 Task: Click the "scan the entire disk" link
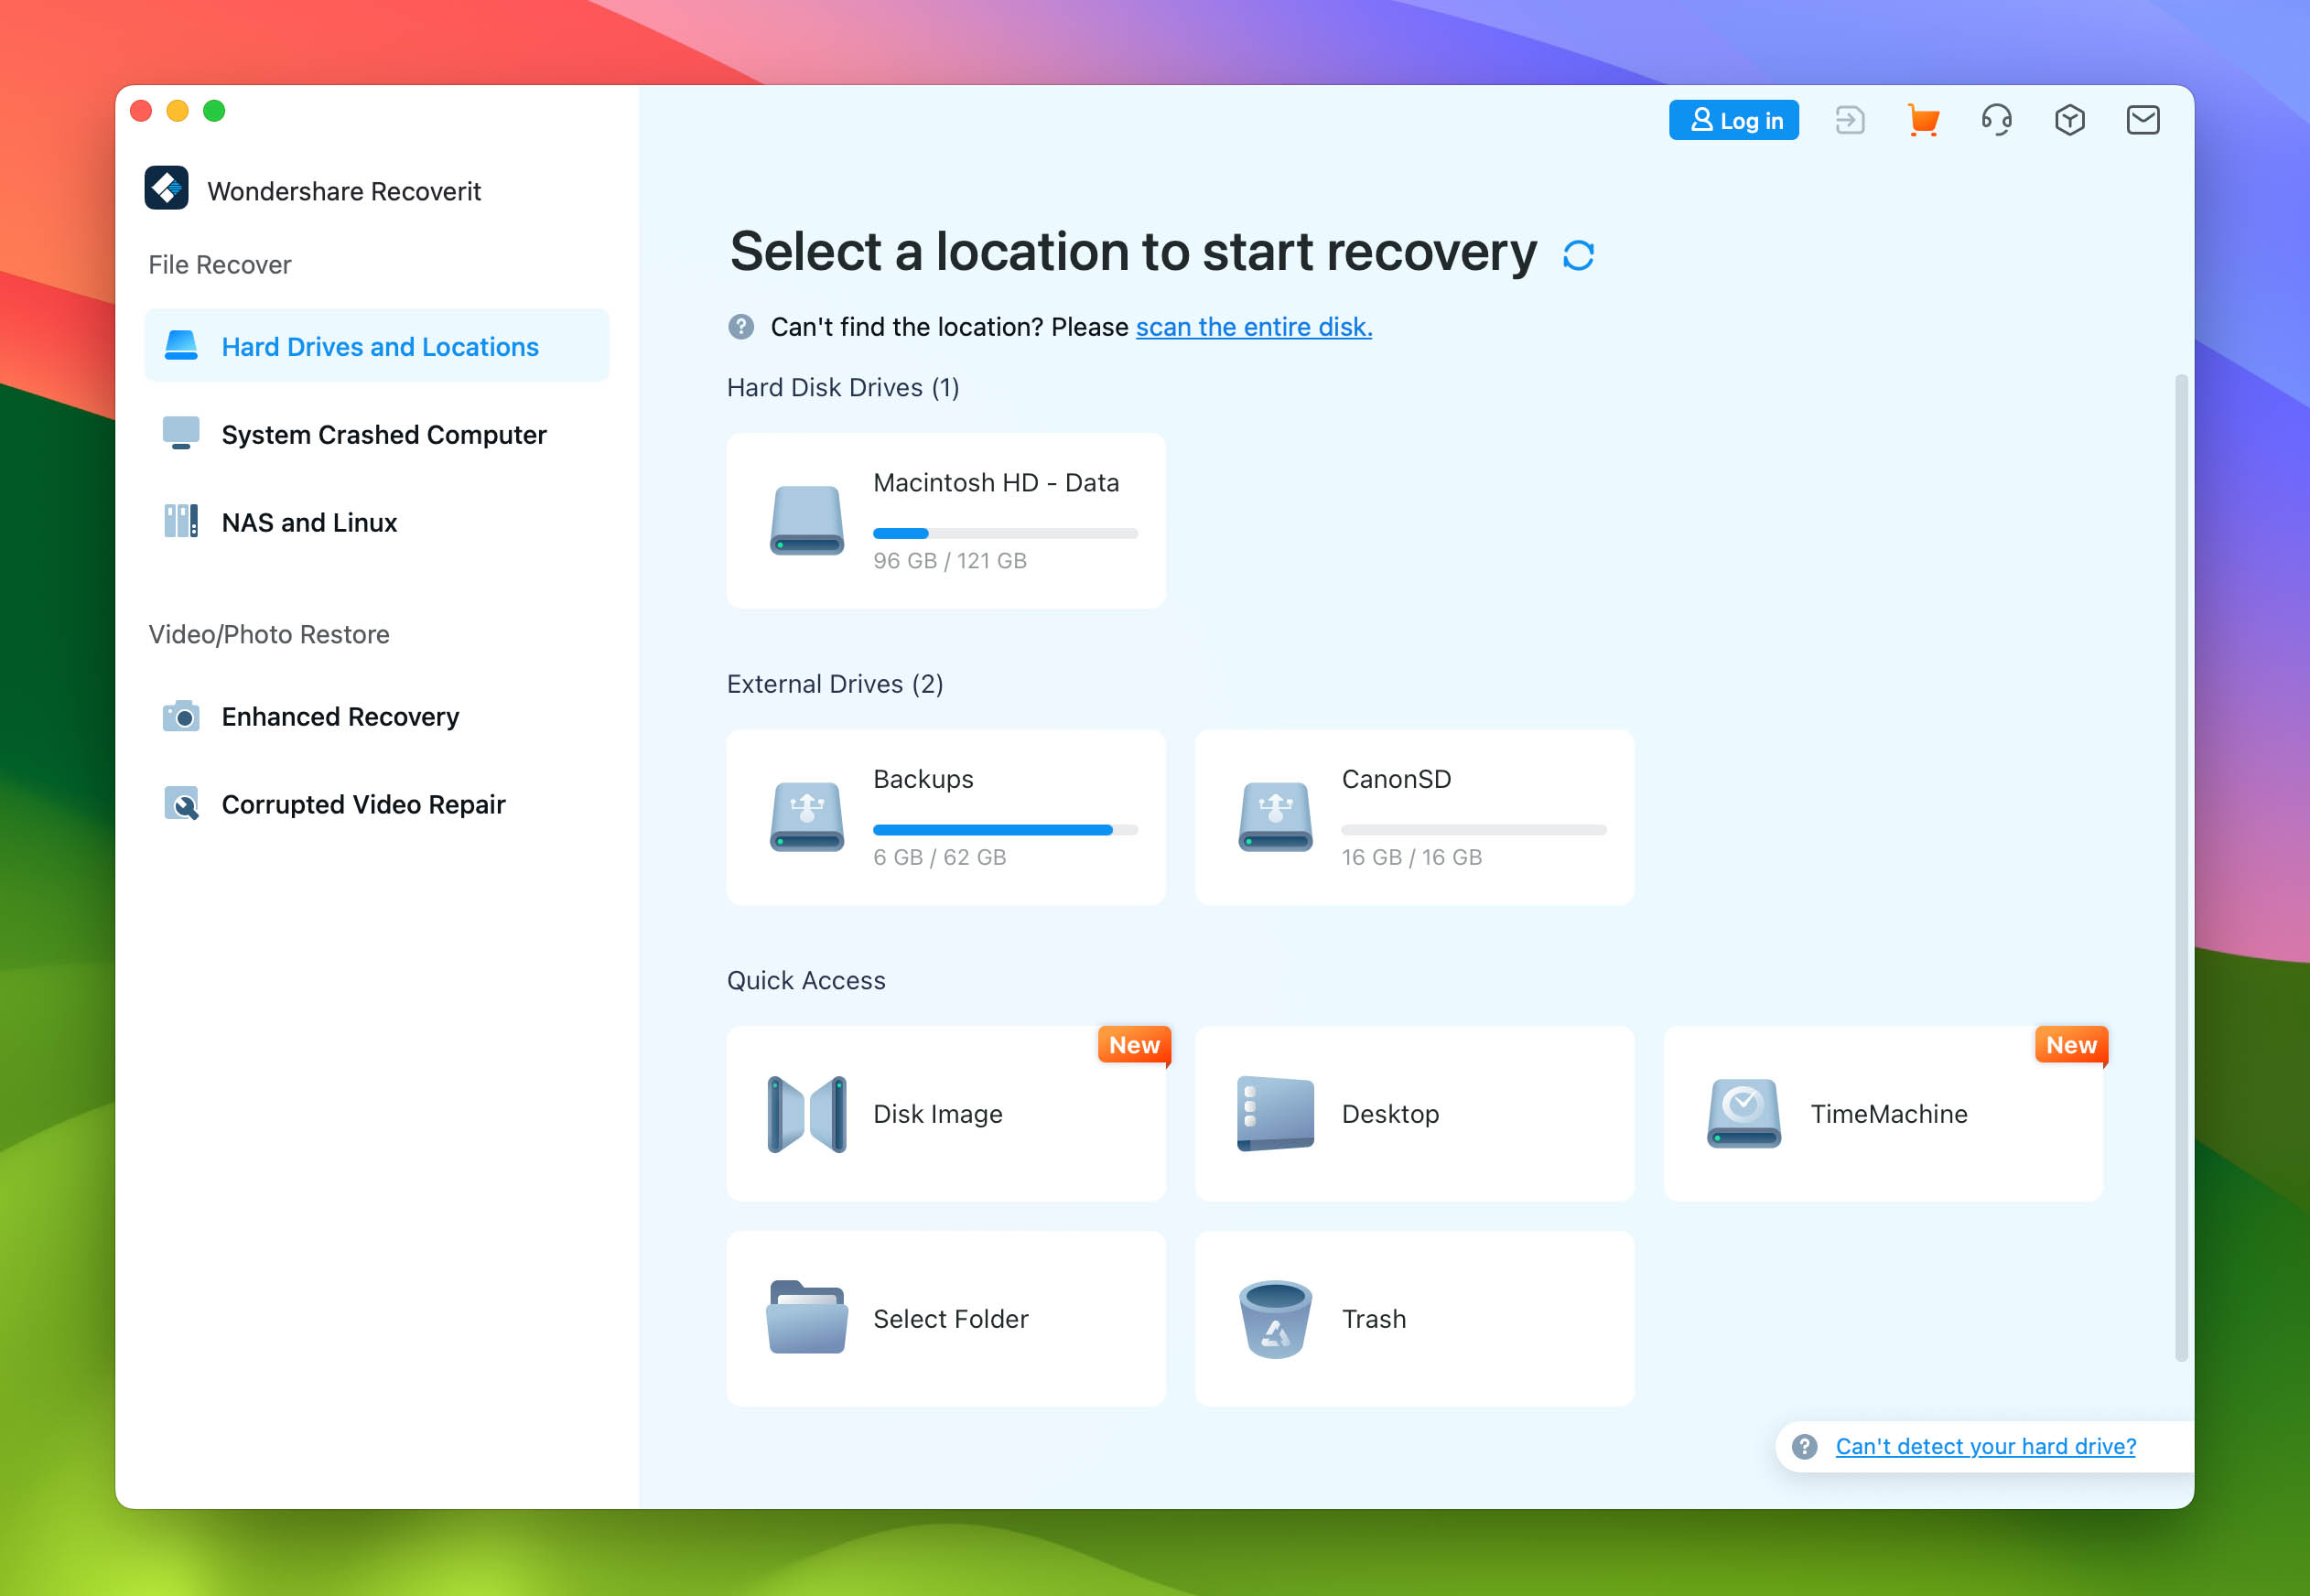(1253, 327)
